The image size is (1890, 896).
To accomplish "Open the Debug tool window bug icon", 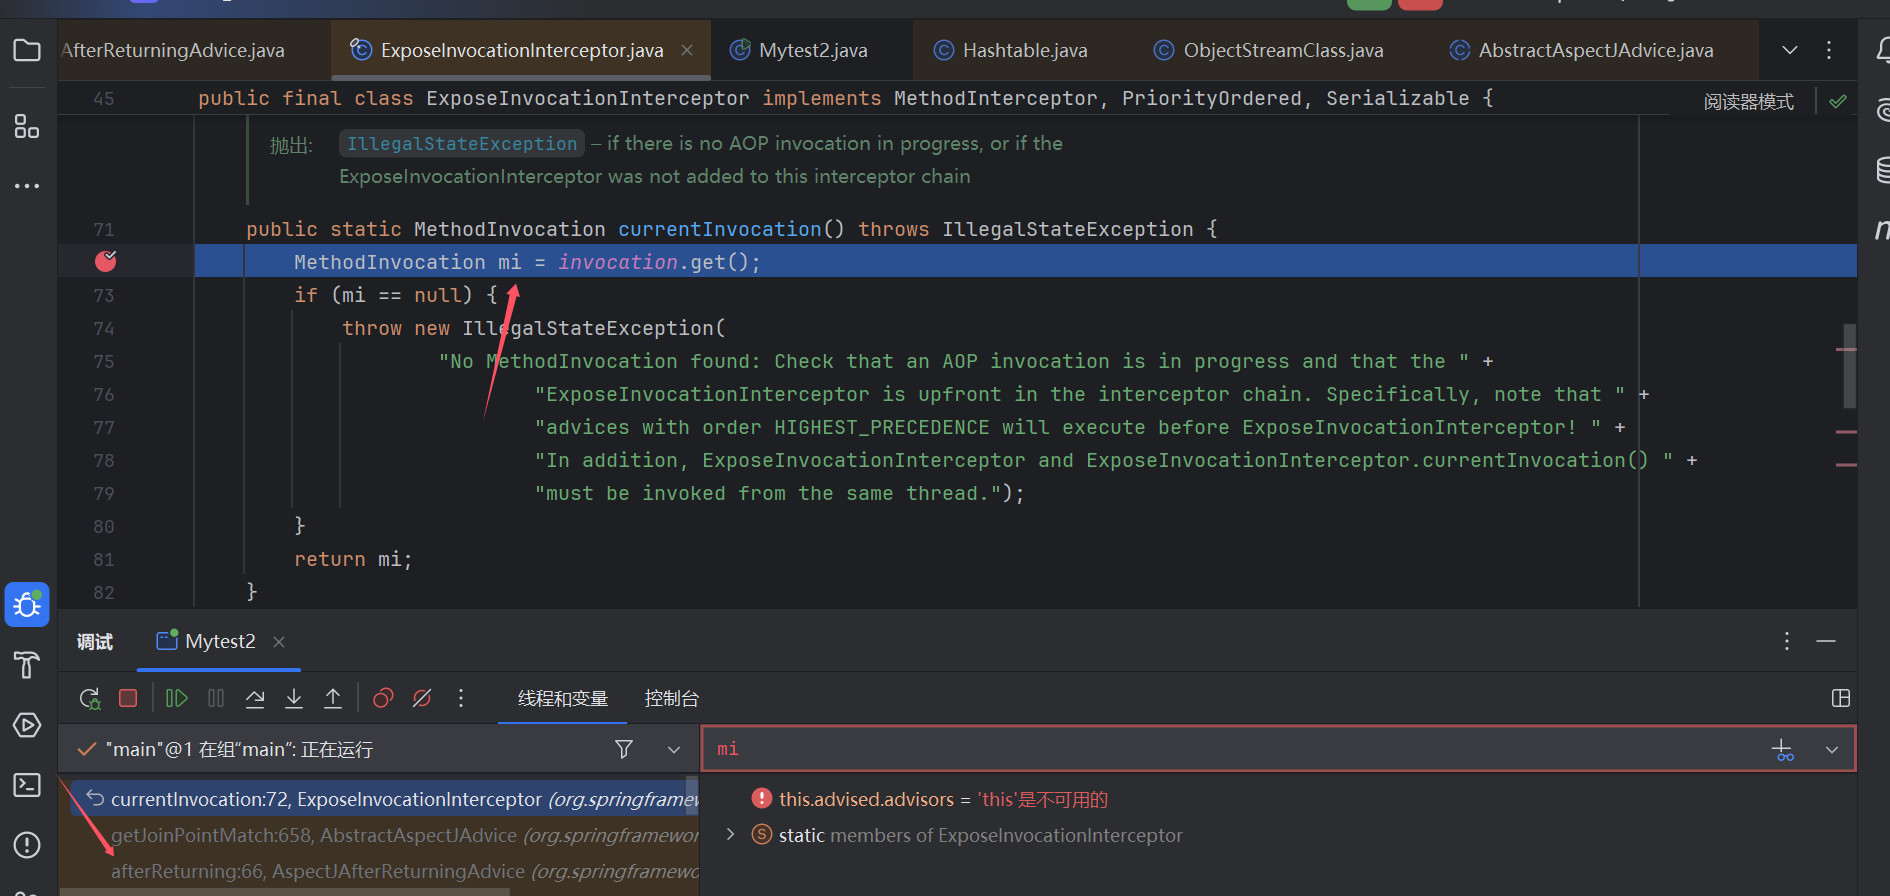I will tap(27, 605).
